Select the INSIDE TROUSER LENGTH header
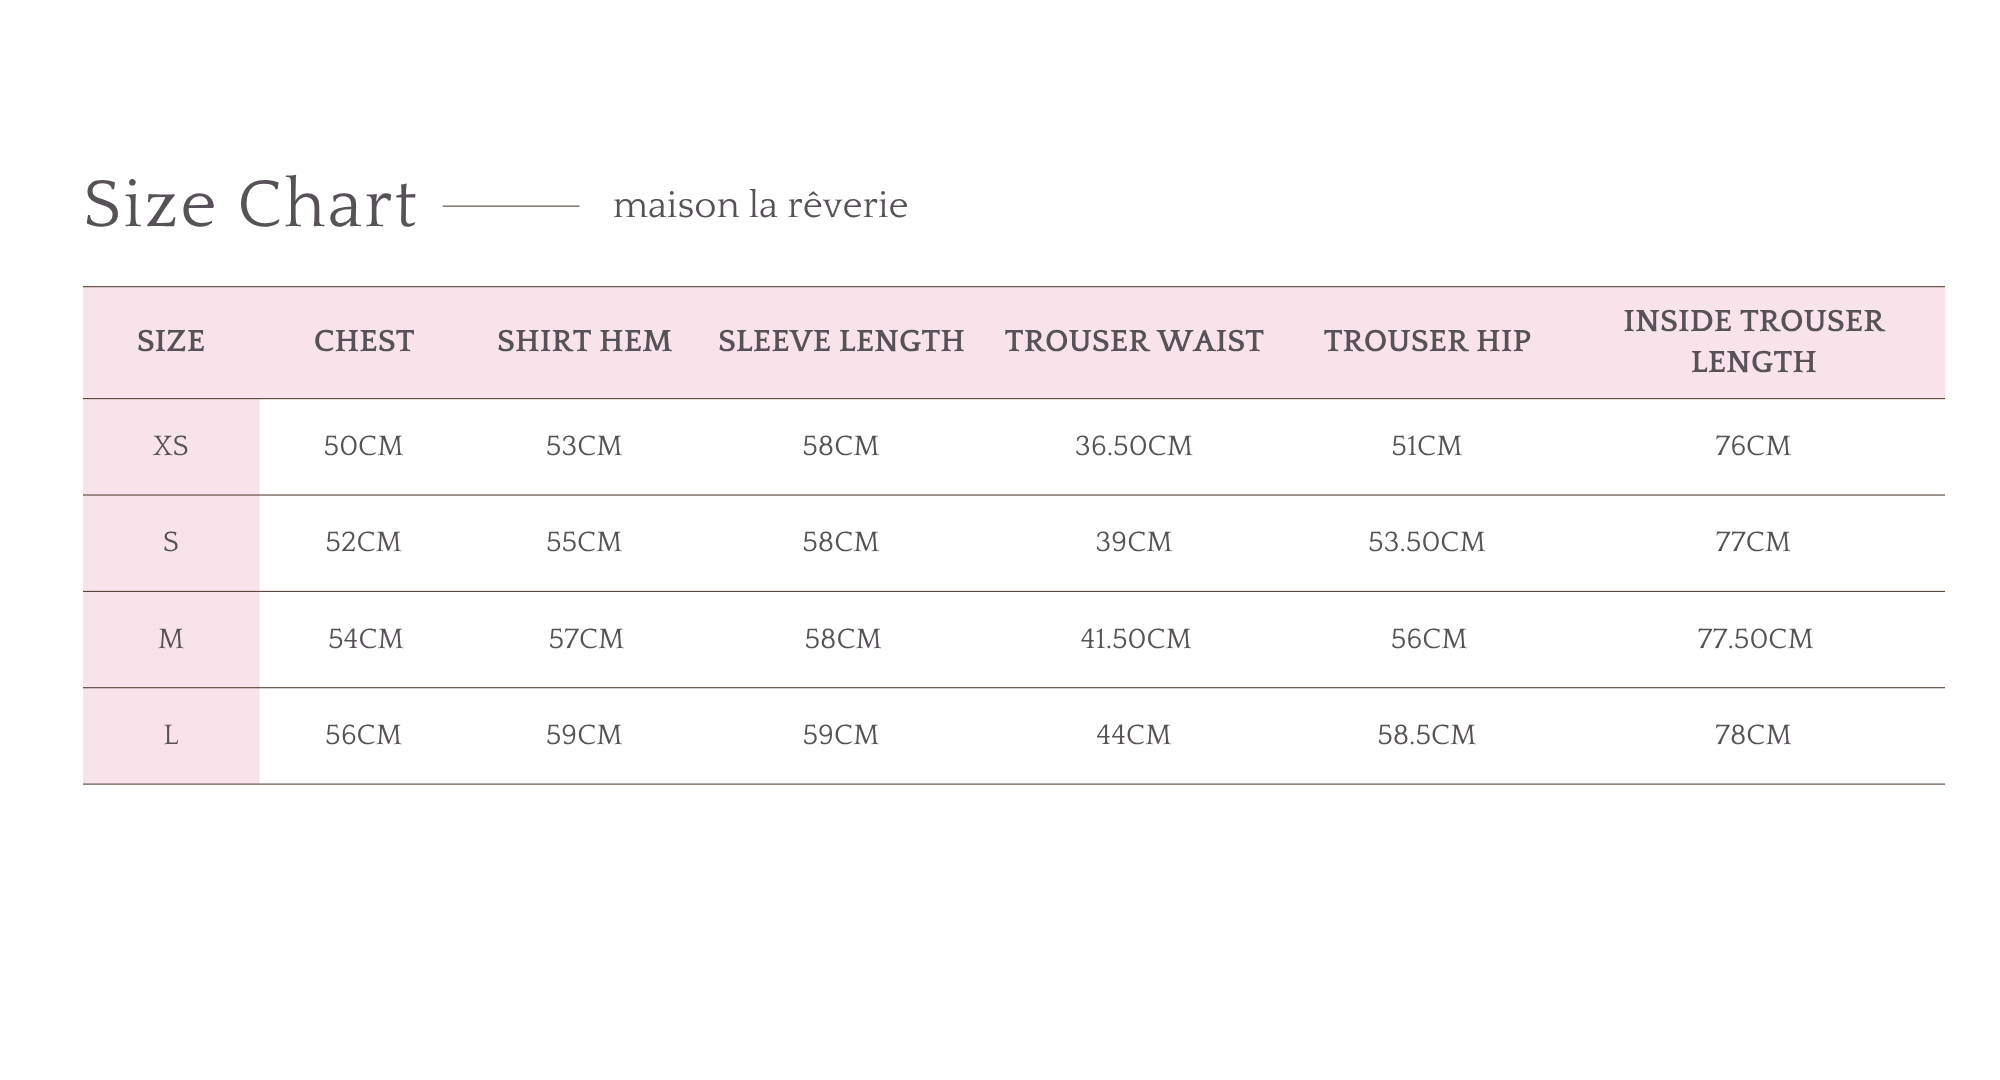This screenshot has width=2000, height=1080. tap(1753, 342)
